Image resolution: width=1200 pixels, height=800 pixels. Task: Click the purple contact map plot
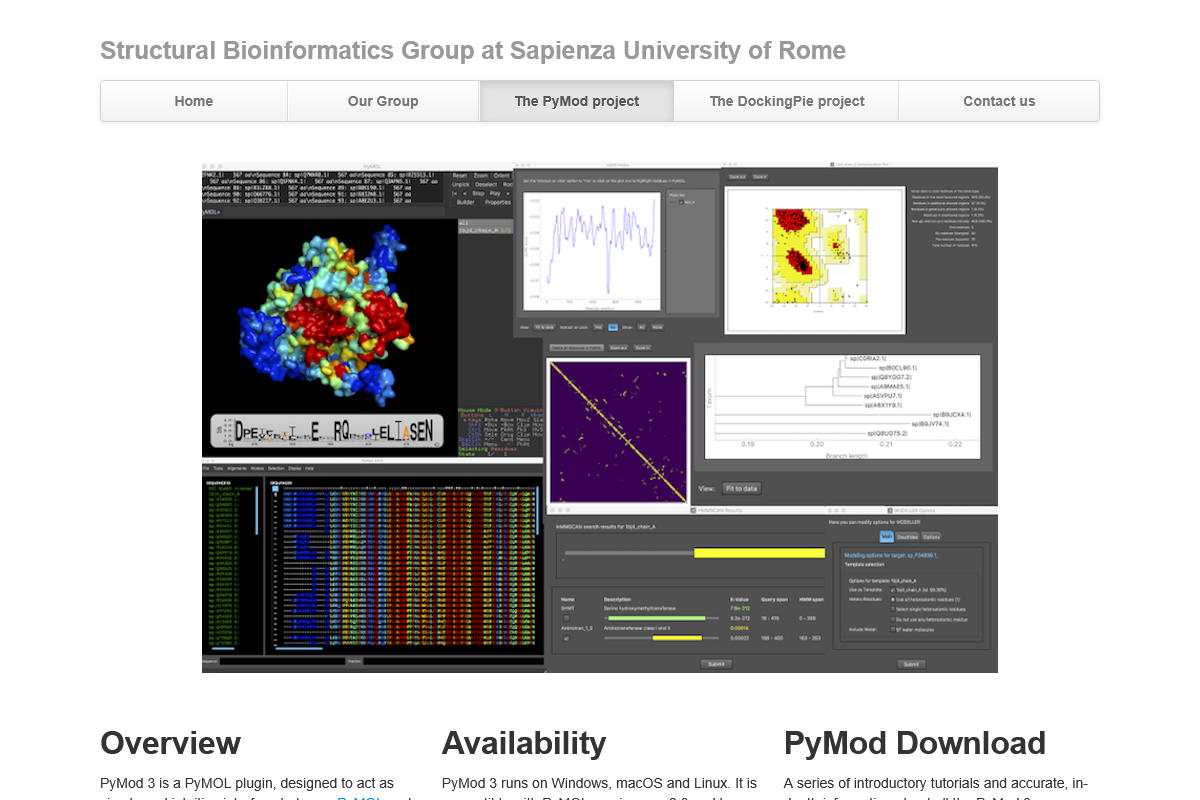(x=616, y=431)
